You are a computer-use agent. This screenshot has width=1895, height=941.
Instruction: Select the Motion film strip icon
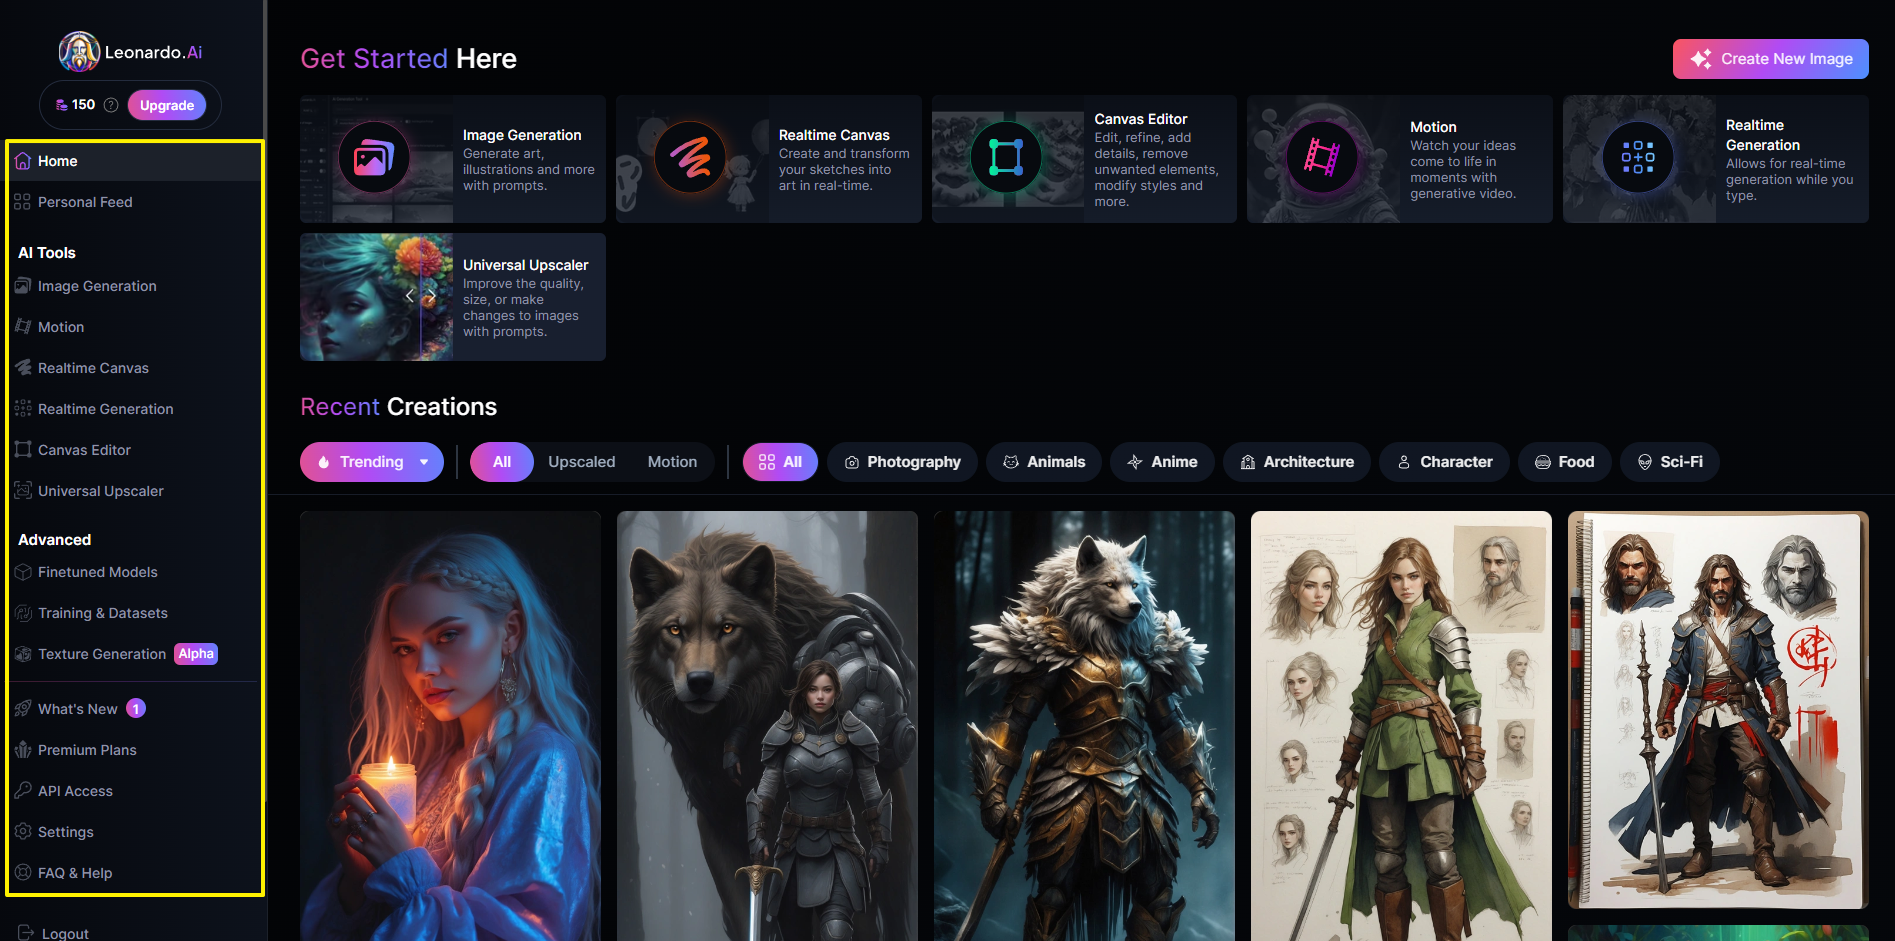coord(1321,158)
